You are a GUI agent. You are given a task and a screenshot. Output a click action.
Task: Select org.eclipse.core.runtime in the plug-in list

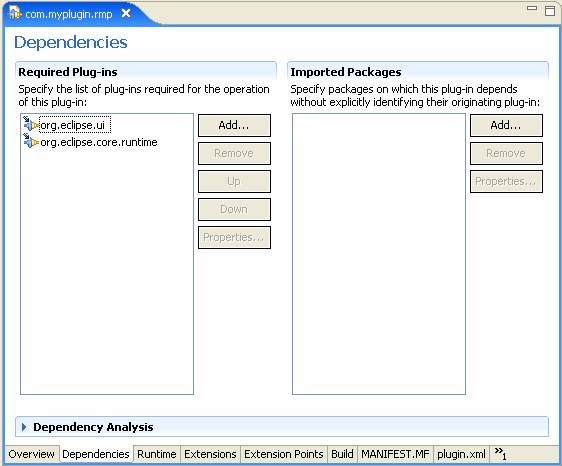pos(99,142)
